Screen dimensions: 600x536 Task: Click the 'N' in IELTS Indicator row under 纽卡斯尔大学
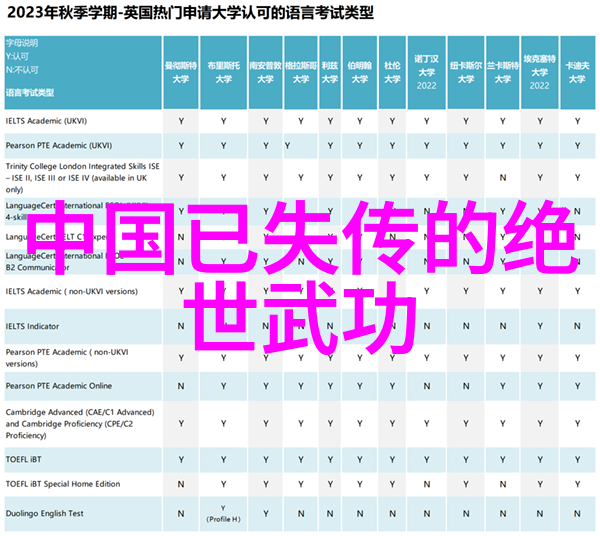466,326
